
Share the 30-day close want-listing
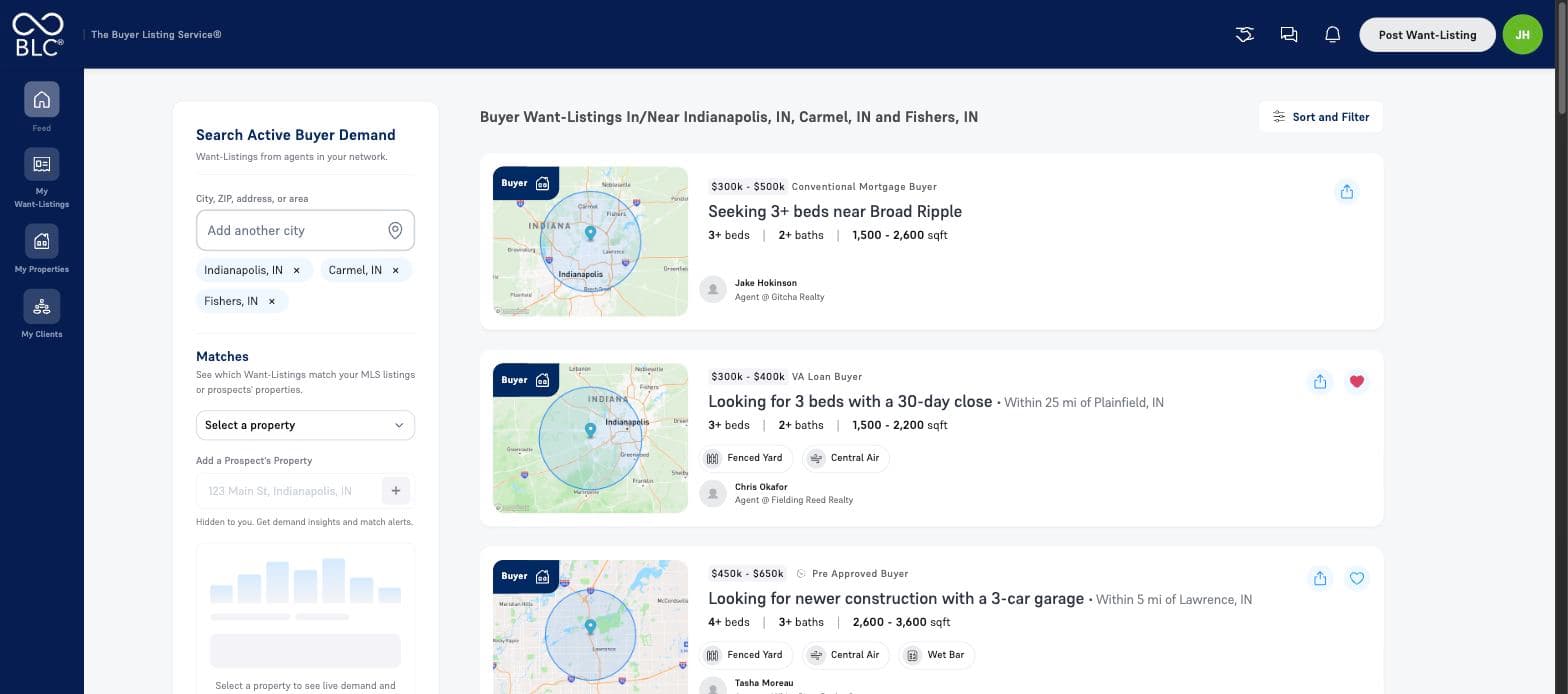(1320, 381)
